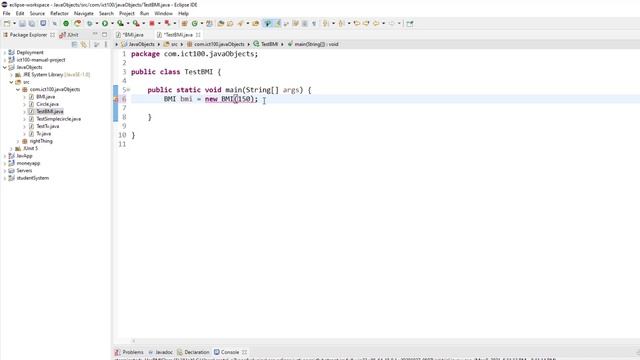The width and height of the screenshot is (640, 360).
Task: Click the Back navigation arrow icon
Action: pos(376,24)
